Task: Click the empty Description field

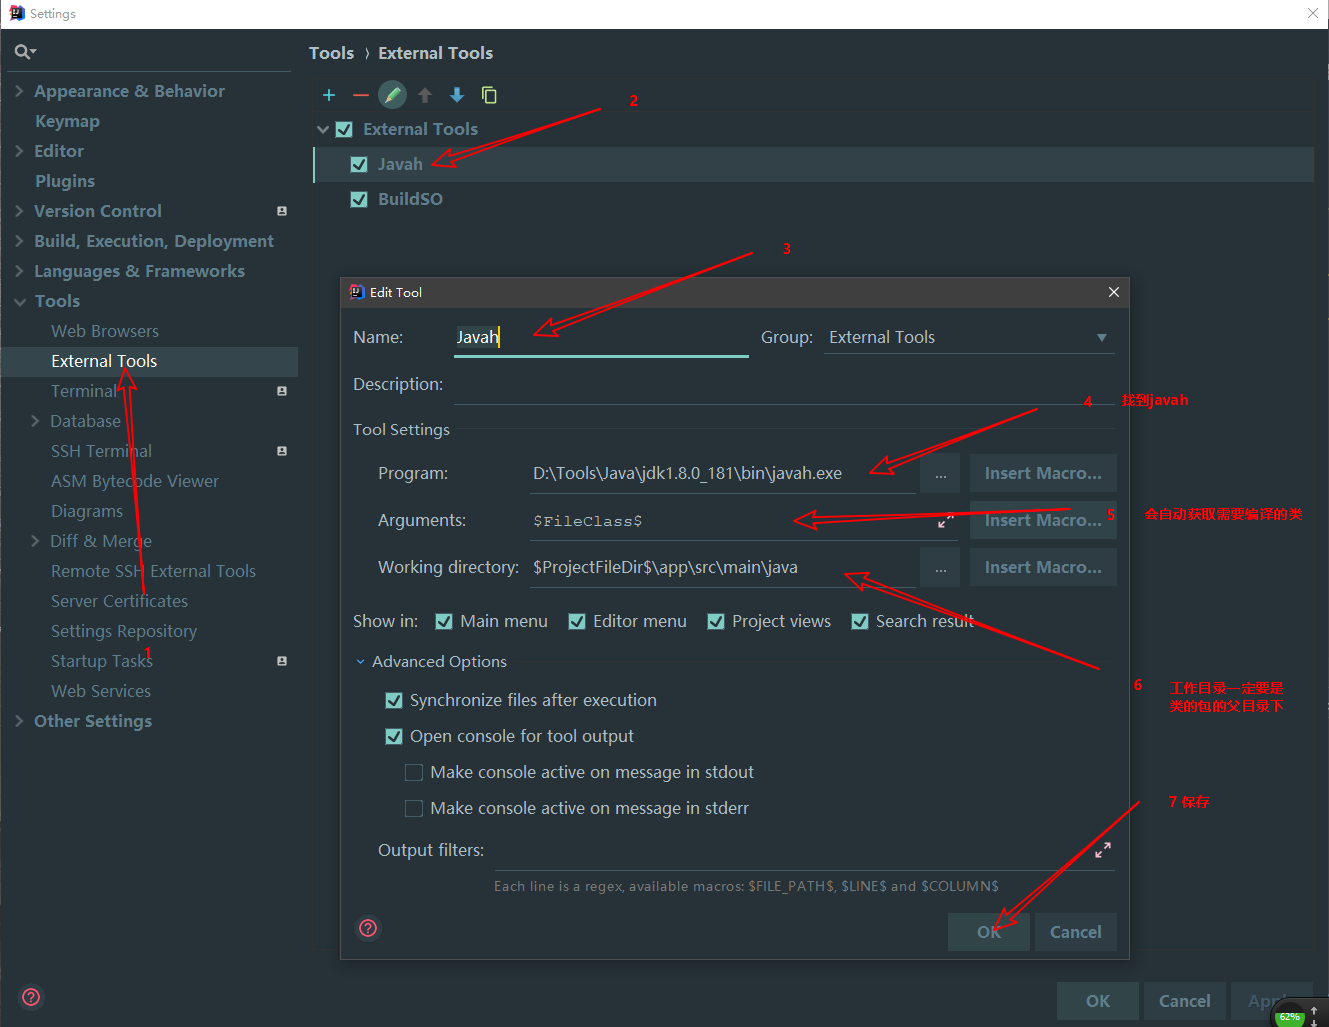Action: pos(784,385)
